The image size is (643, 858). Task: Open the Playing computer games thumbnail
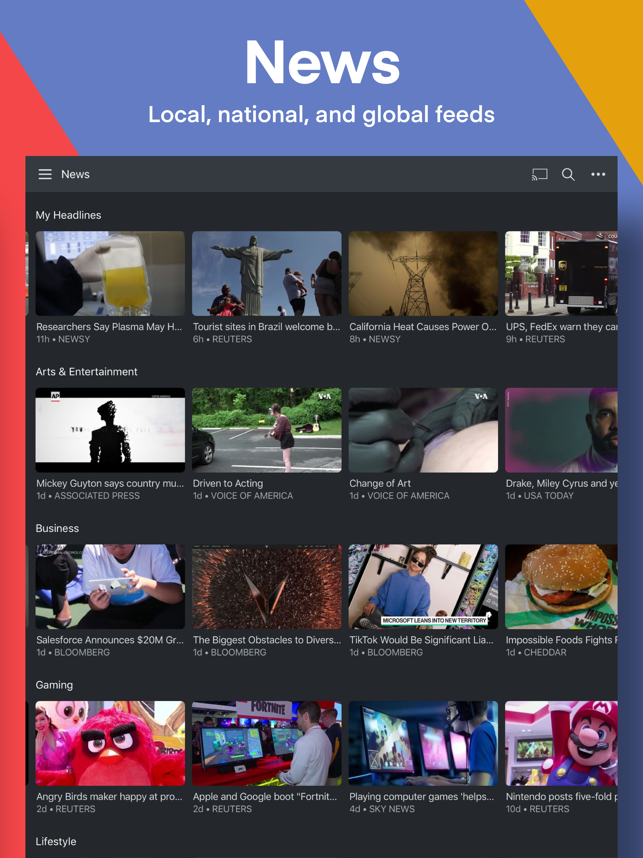click(423, 743)
